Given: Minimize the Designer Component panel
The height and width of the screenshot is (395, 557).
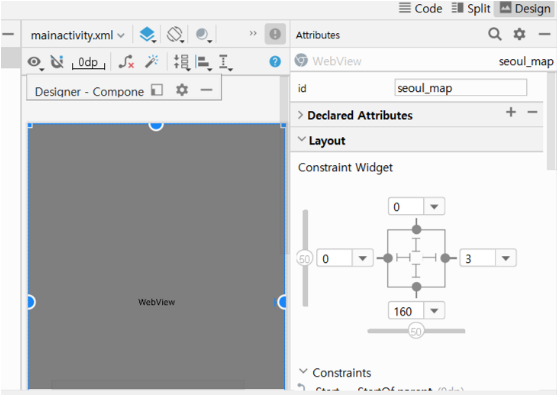Looking at the screenshot, I should 206,90.
